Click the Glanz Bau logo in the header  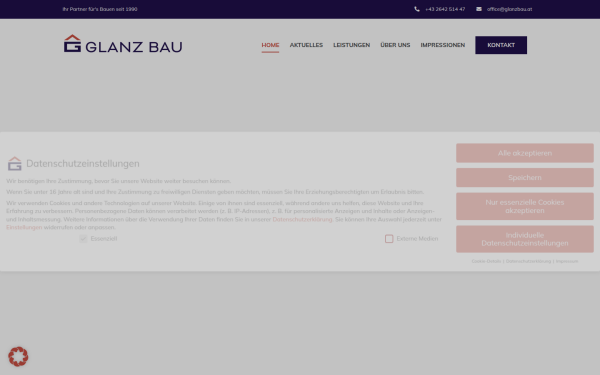(123, 44)
